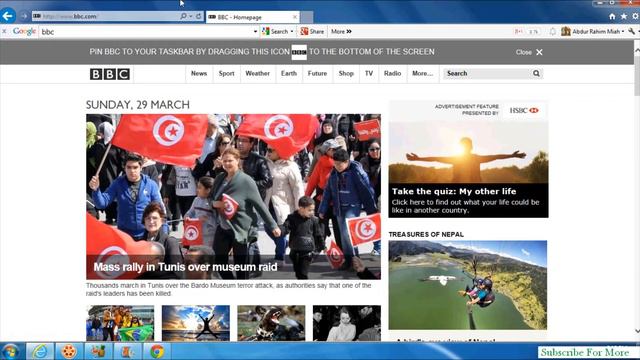Open the black and white woman thumbnail
640x360 pixels.
347,323
